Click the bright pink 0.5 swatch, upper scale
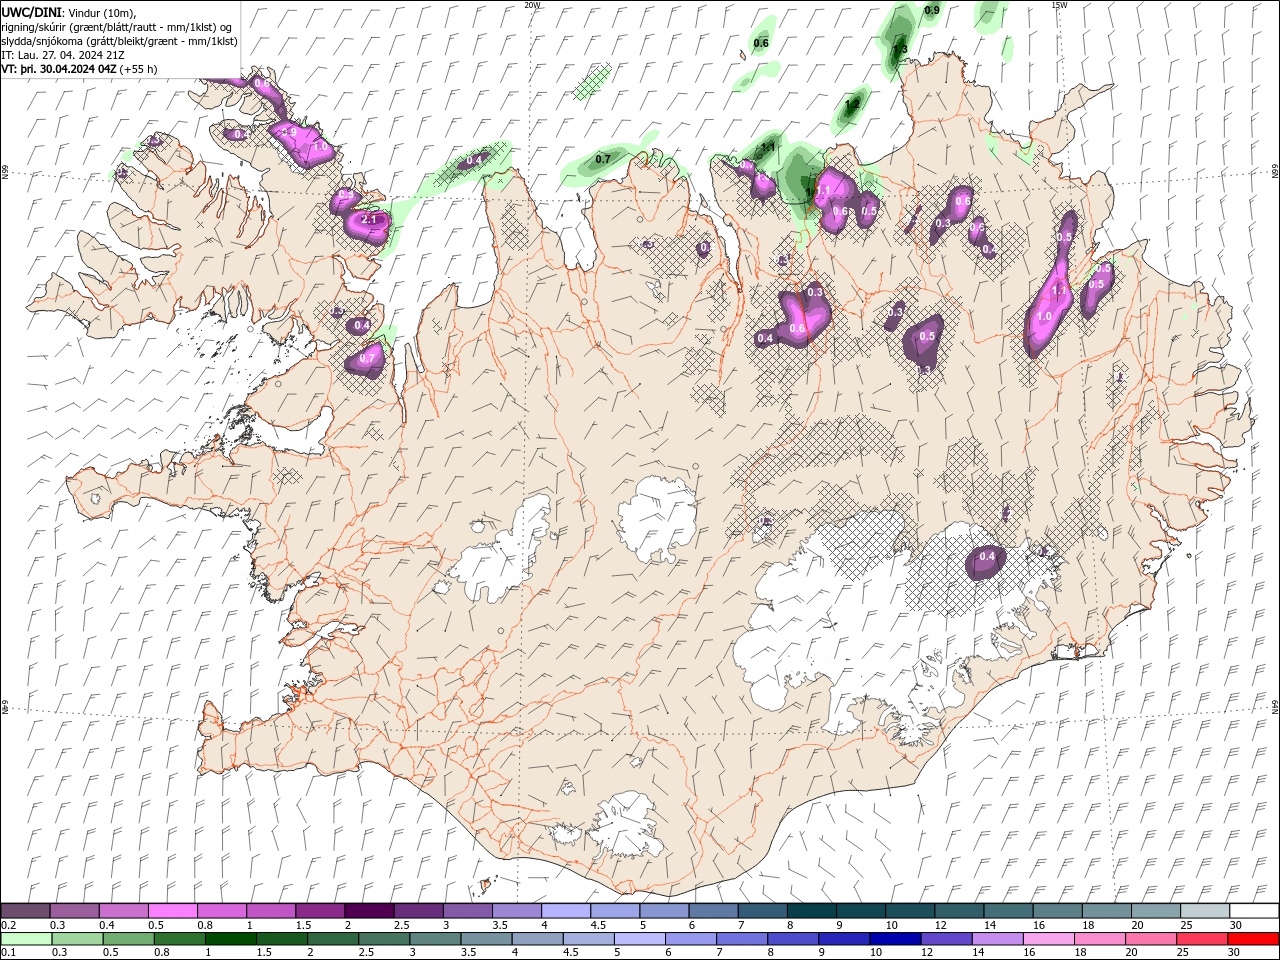This screenshot has width=1280, height=960. (172, 911)
